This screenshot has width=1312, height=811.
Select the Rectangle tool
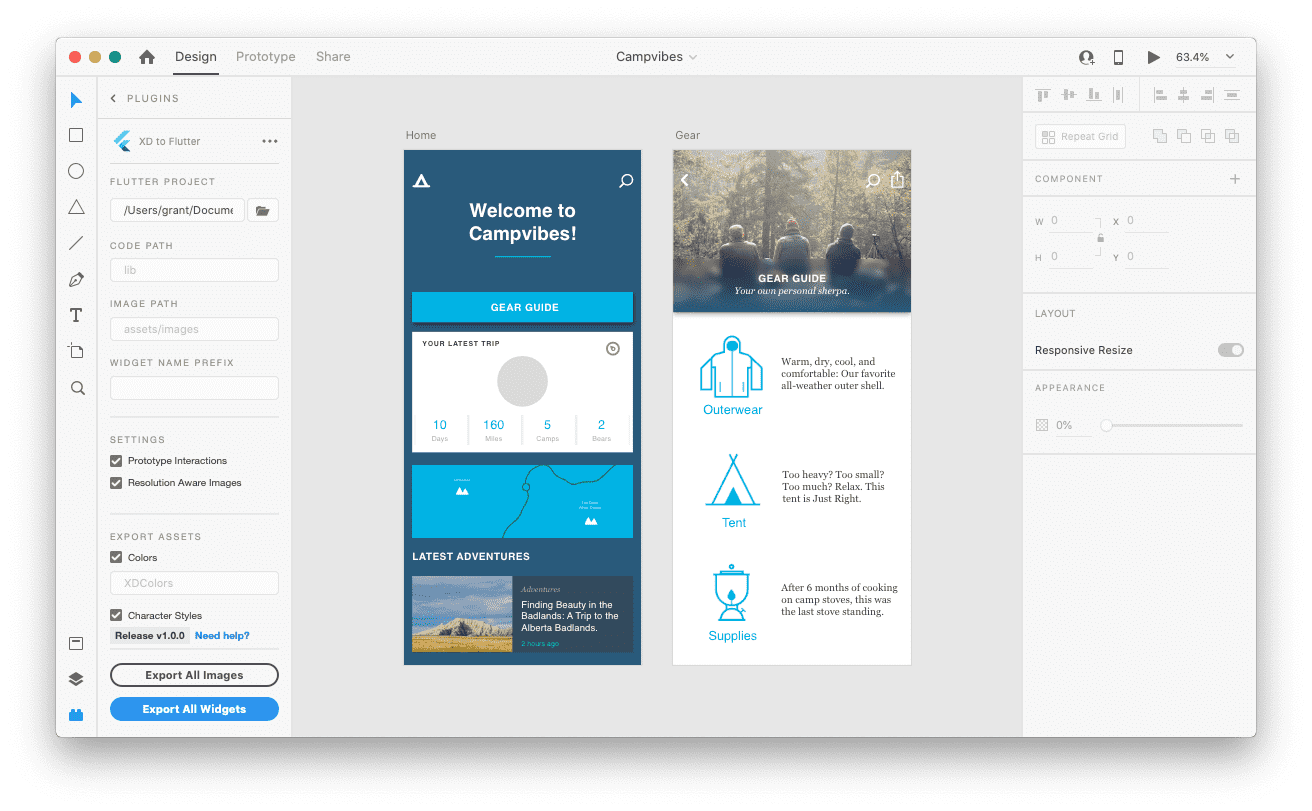coord(76,135)
